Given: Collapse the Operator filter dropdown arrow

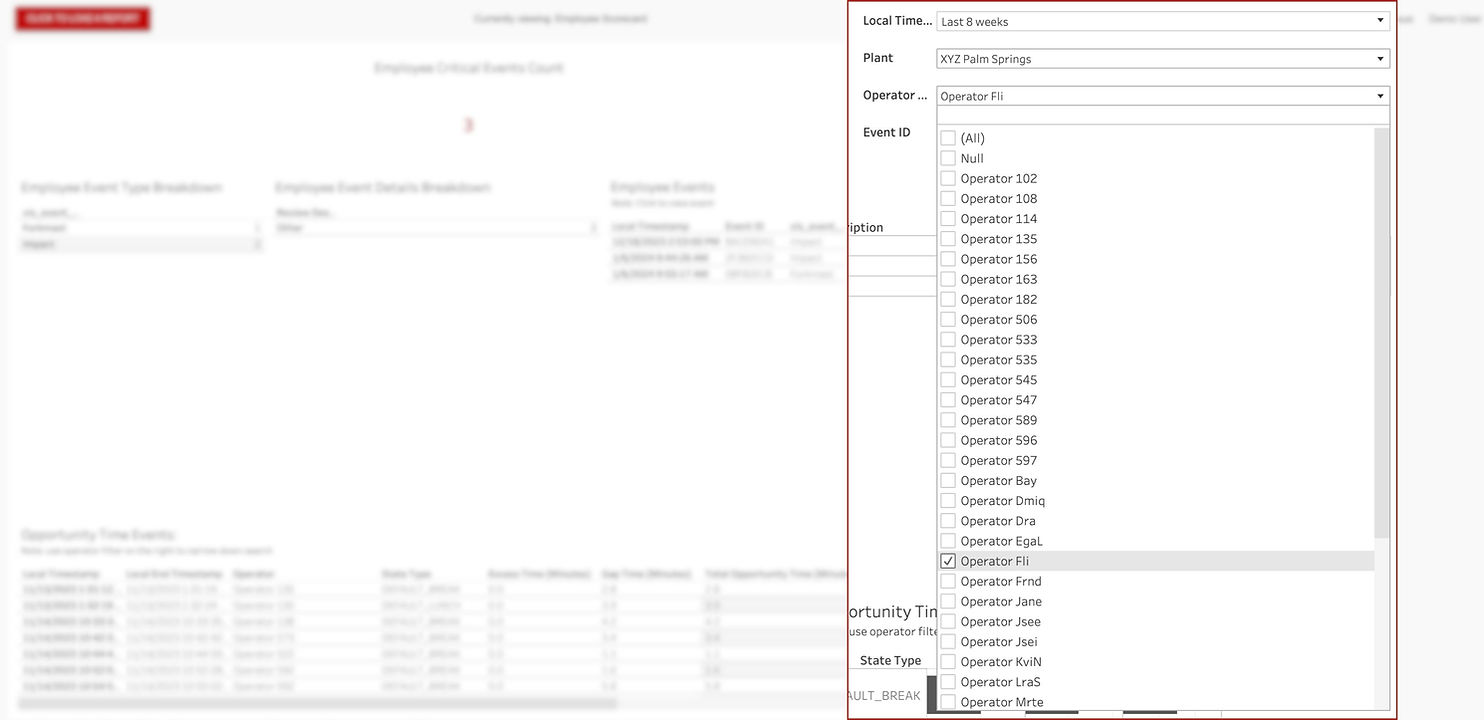Looking at the screenshot, I should click(x=1380, y=96).
